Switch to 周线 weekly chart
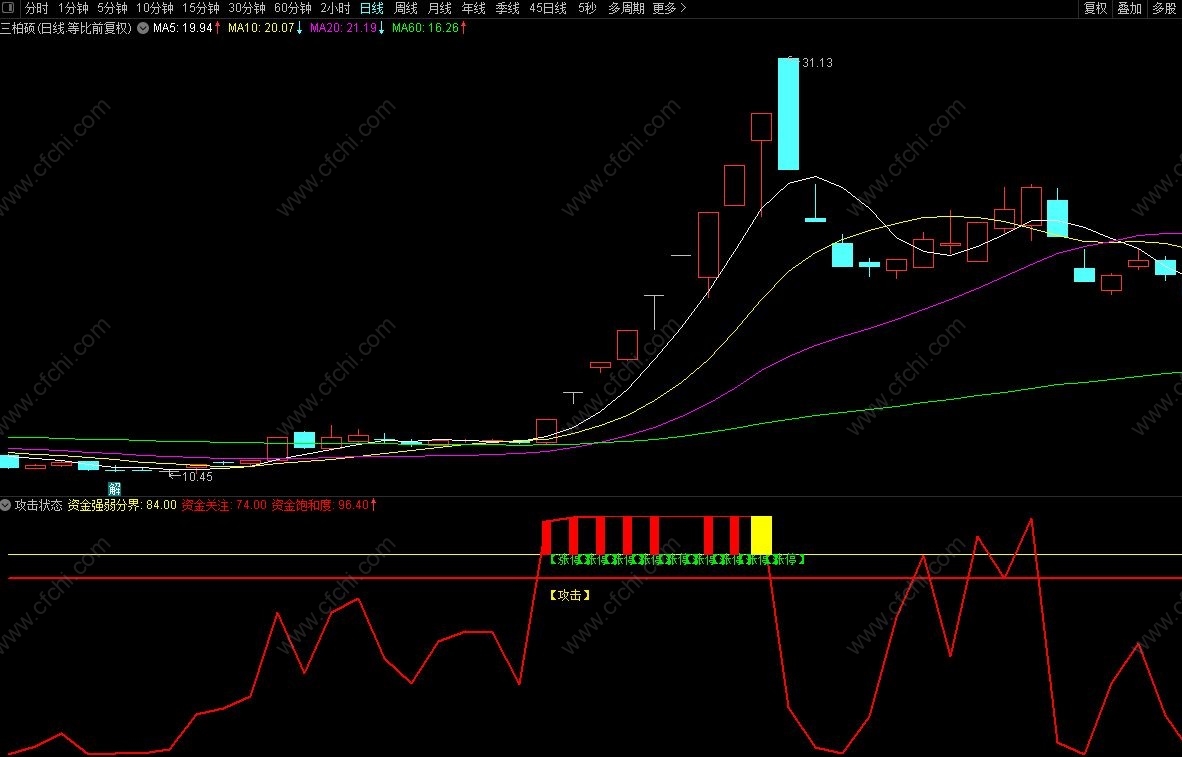The image size is (1182, 757). (406, 8)
